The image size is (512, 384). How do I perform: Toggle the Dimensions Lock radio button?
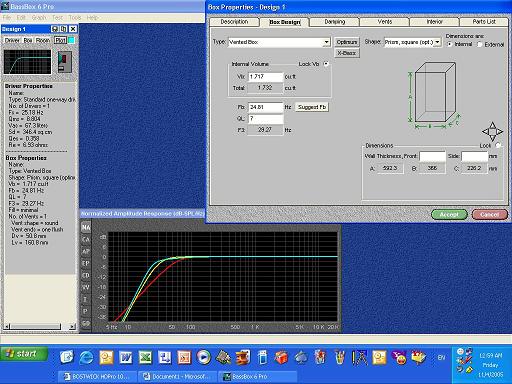[x=498, y=145]
